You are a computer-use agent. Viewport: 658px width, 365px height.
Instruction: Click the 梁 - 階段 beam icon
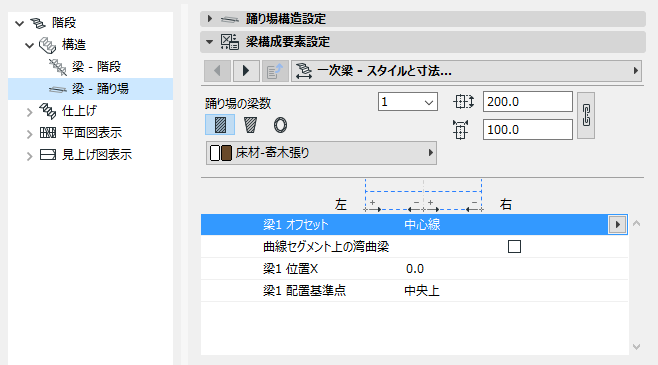tap(58, 67)
